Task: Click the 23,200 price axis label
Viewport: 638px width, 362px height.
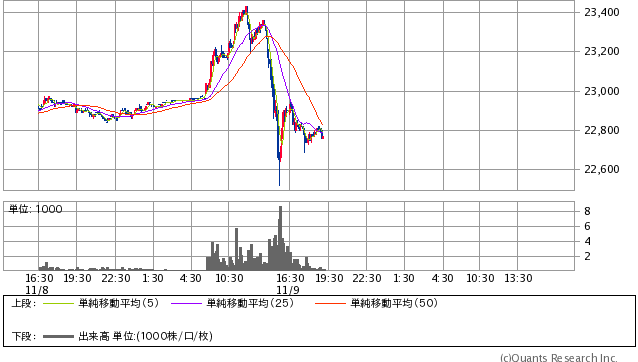Action: [x=601, y=52]
